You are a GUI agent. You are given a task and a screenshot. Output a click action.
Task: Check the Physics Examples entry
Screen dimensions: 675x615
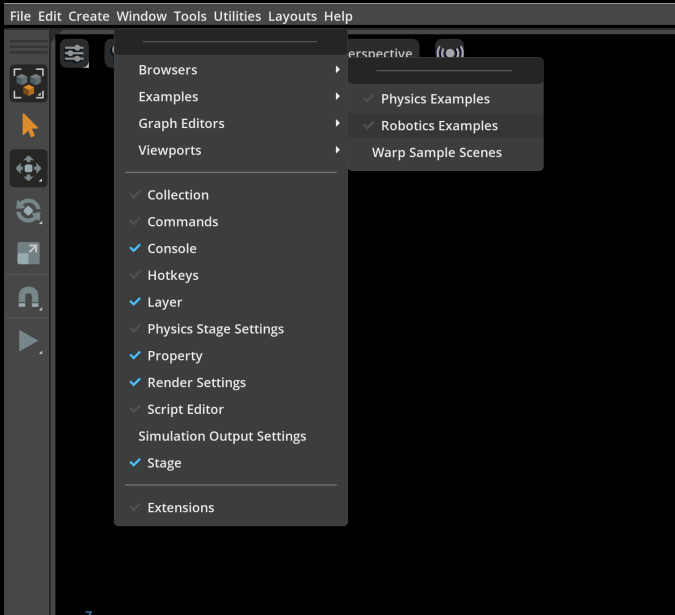click(x=435, y=99)
